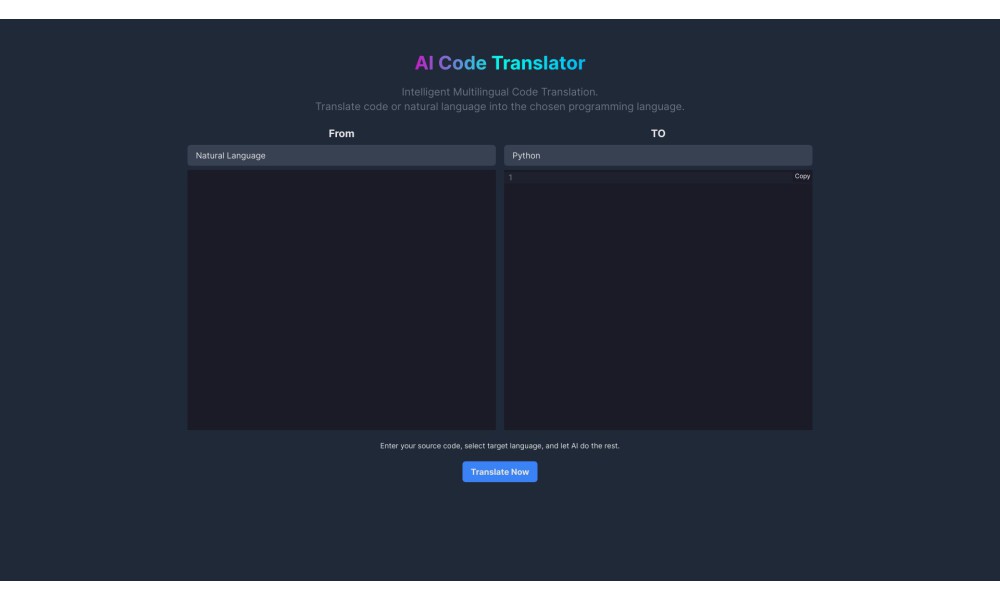The image size is (1000, 600).
Task: Open the Natural Language source dropdown
Action: click(x=341, y=156)
